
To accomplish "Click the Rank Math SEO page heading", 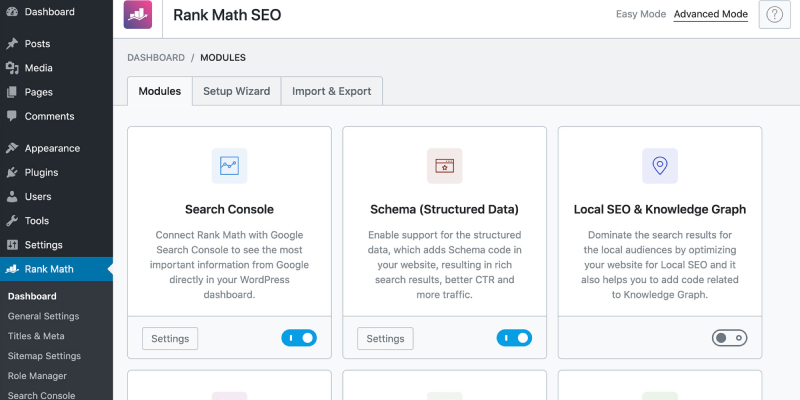I will click(x=227, y=15).
